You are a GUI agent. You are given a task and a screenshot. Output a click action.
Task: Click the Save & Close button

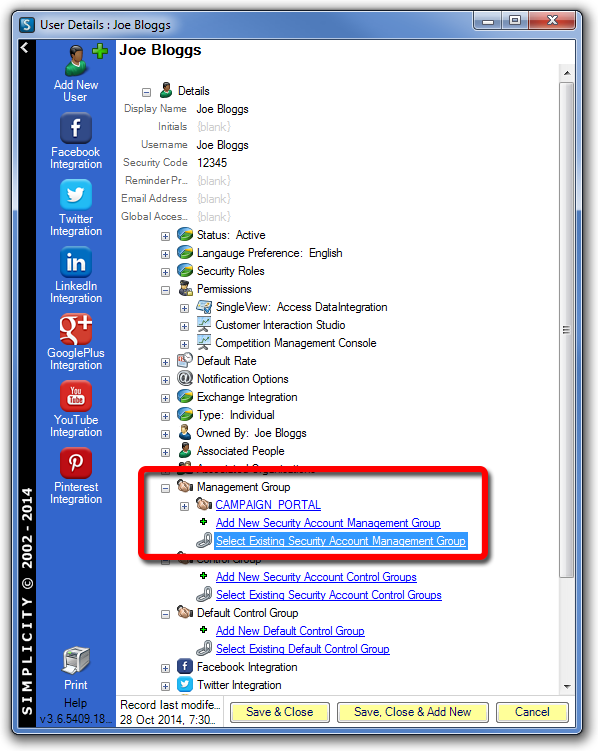tap(280, 712)
